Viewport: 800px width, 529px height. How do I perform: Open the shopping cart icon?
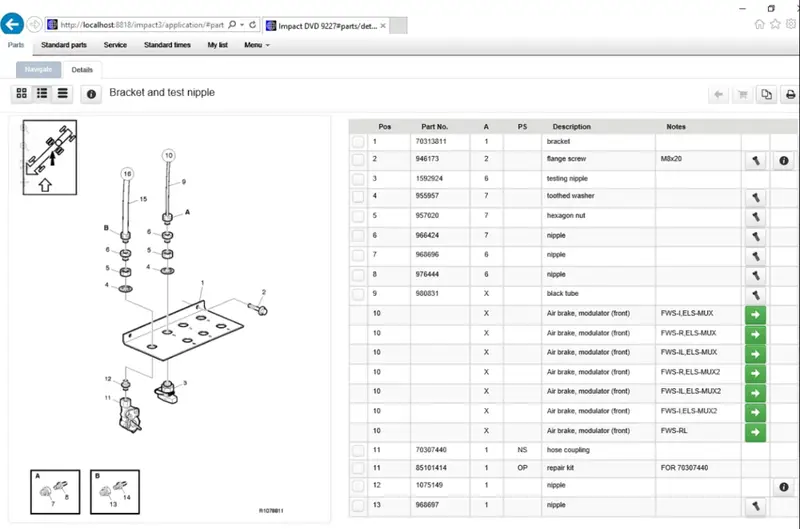742,94
